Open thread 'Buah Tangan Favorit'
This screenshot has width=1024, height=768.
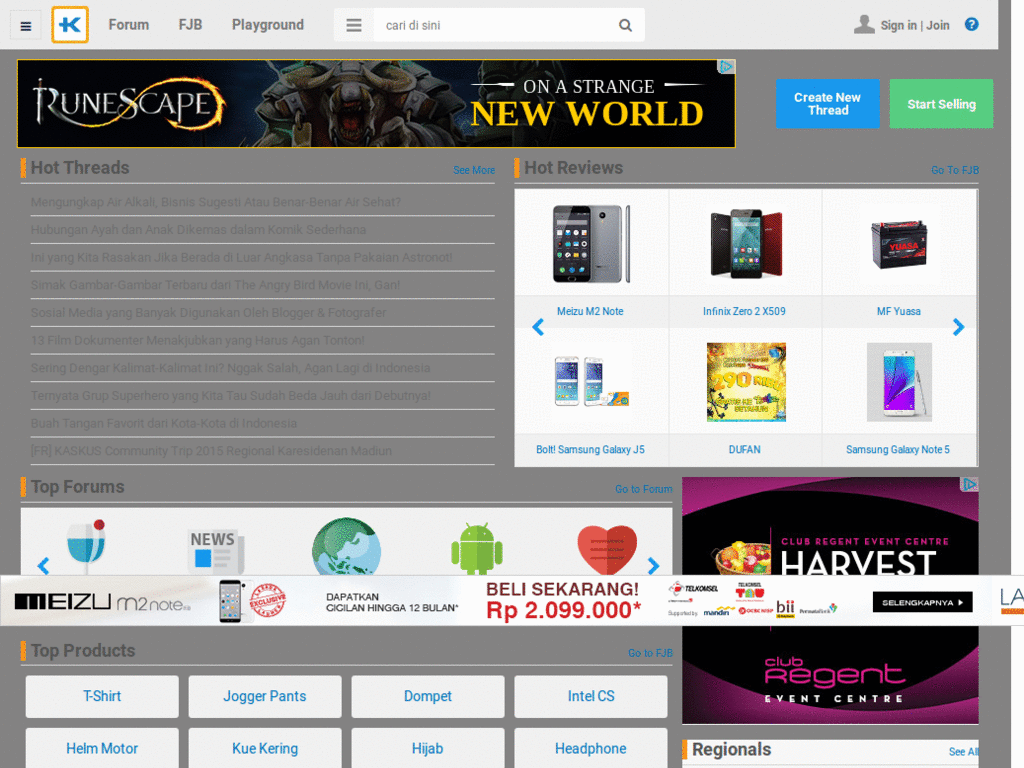[x=163, y=423]
